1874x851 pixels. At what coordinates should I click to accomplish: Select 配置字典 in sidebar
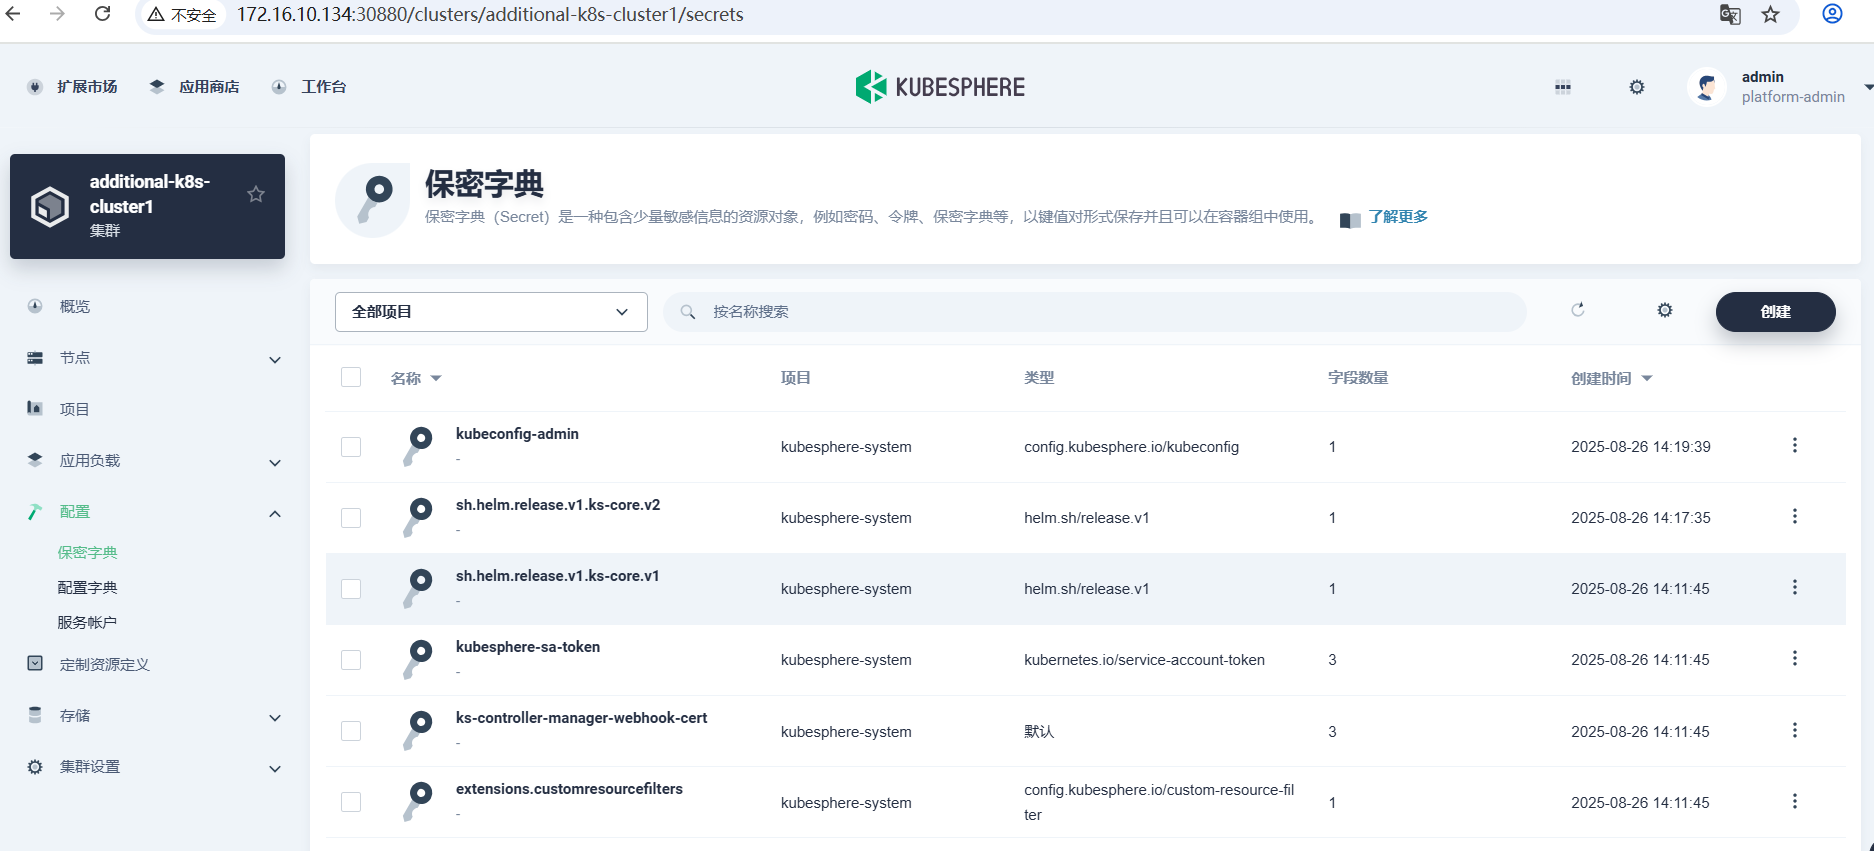pyautogui.click(x=87, y=587)
